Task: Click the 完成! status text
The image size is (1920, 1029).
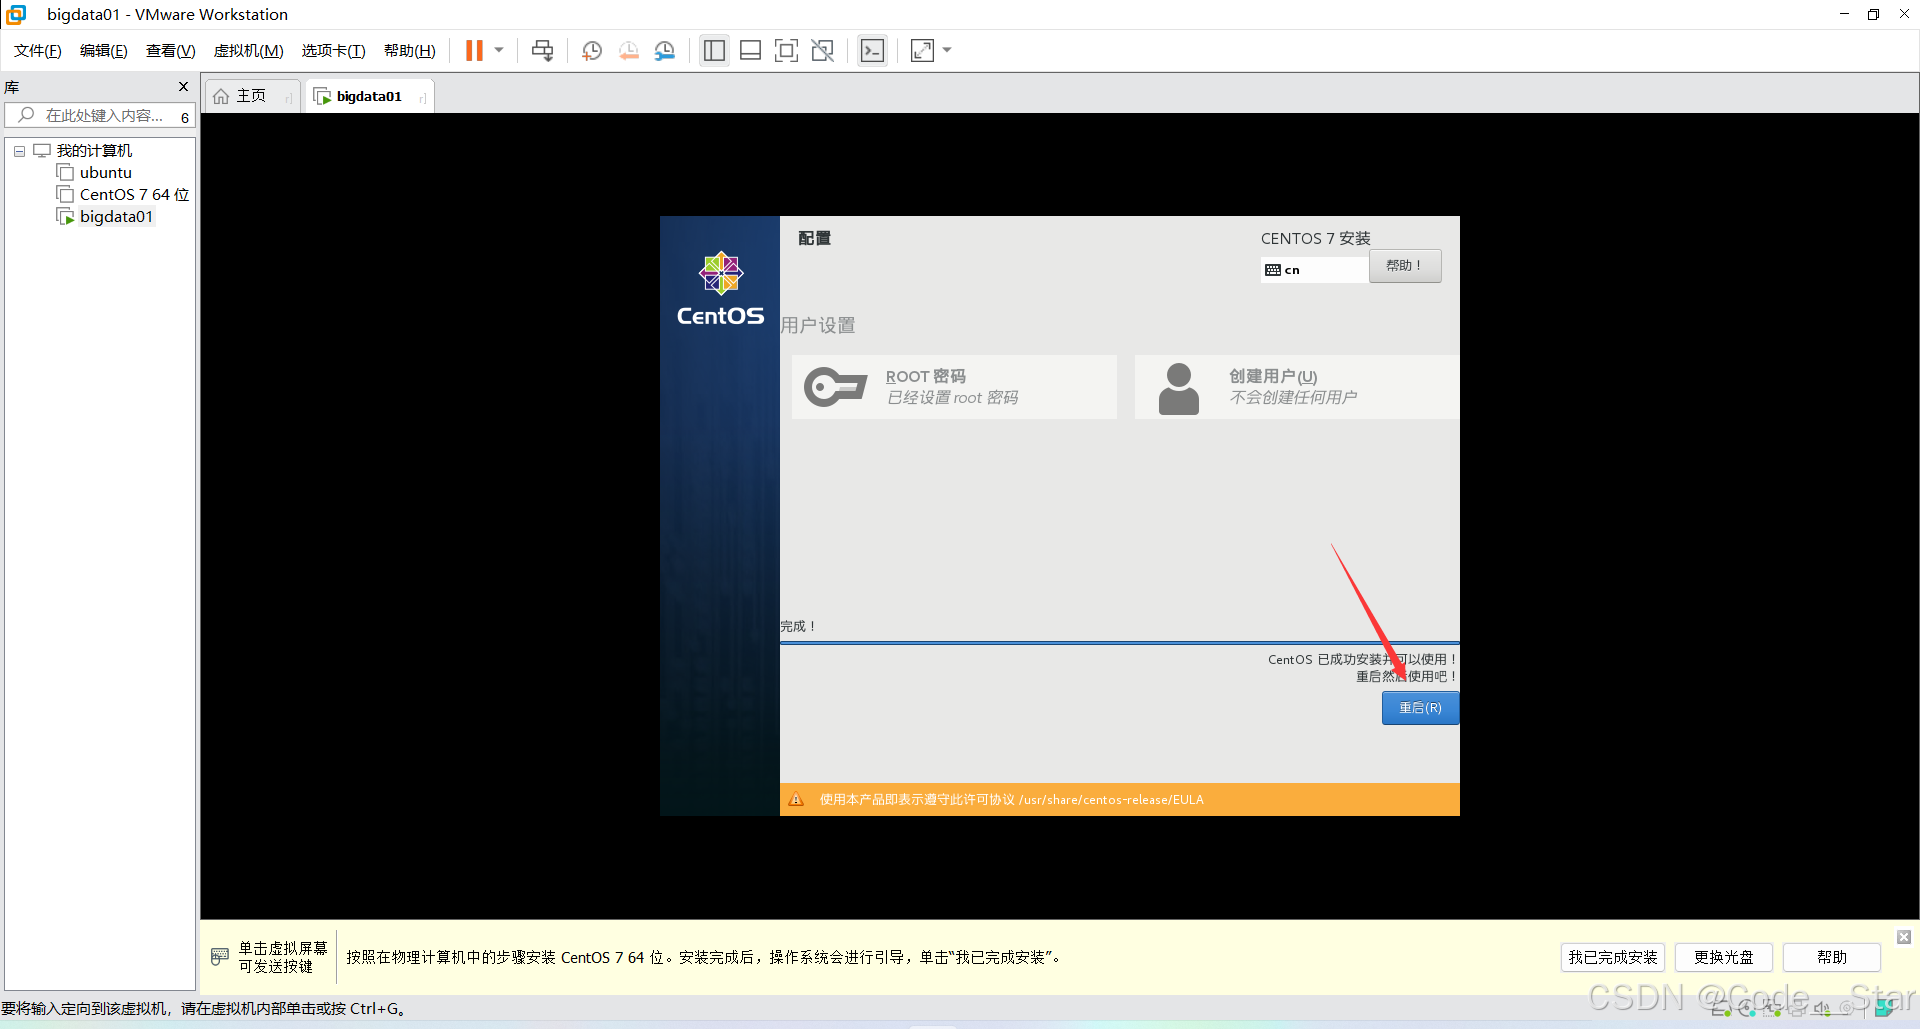Action: [798, 627]
